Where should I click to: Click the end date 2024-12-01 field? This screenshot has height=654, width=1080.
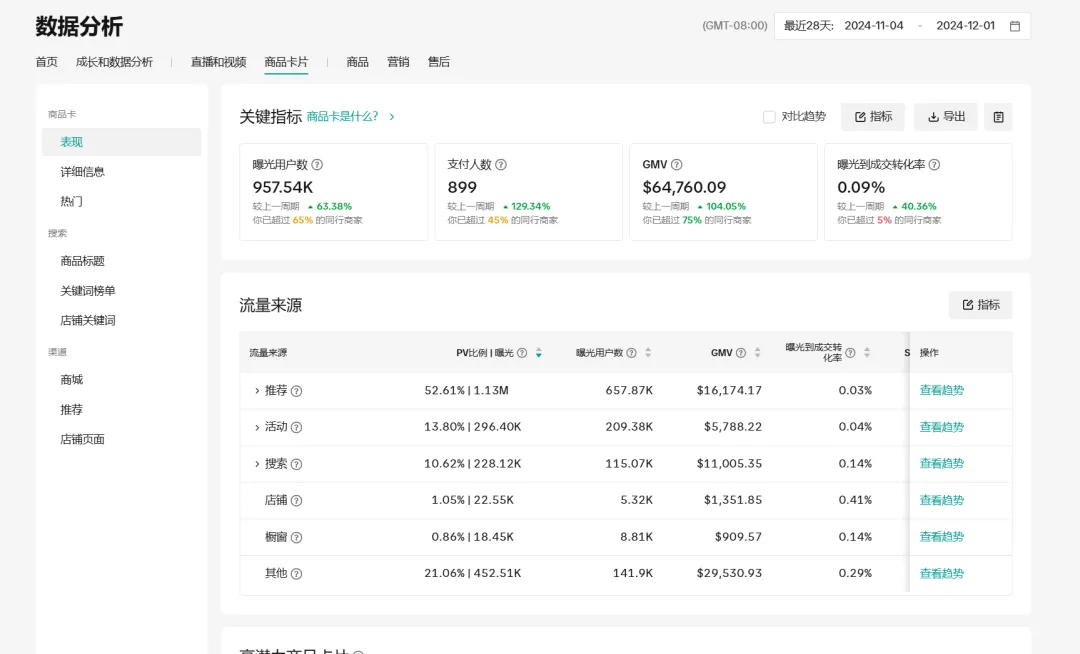(x=966, y=26)
